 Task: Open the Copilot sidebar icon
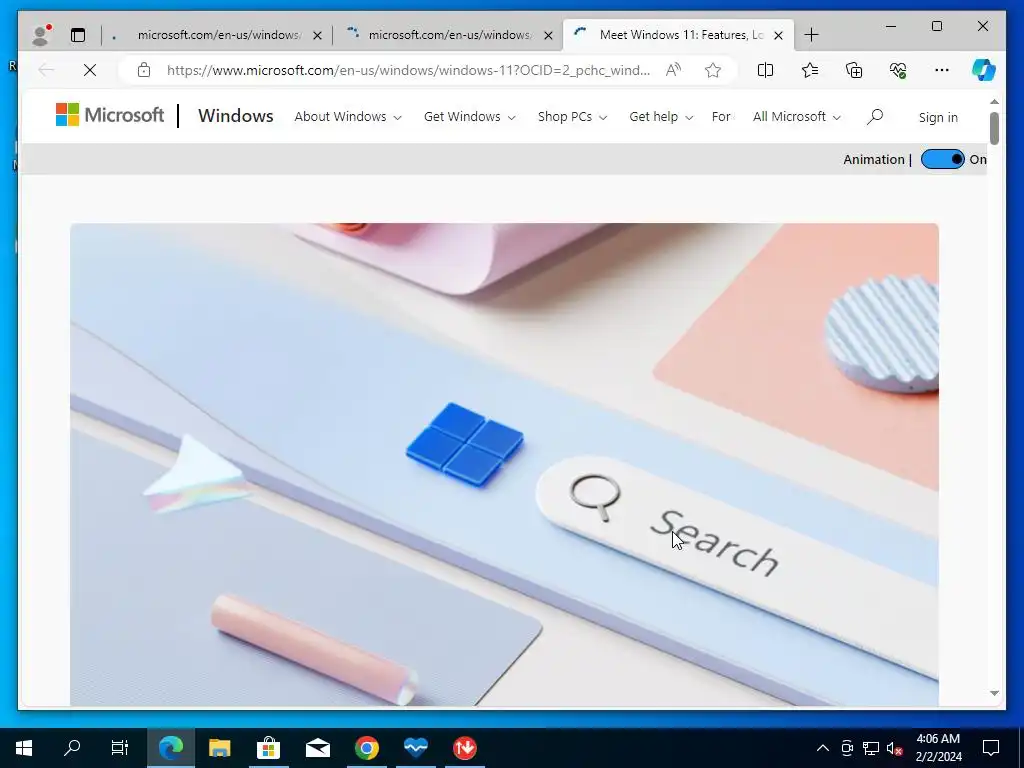tap(984, 70)
